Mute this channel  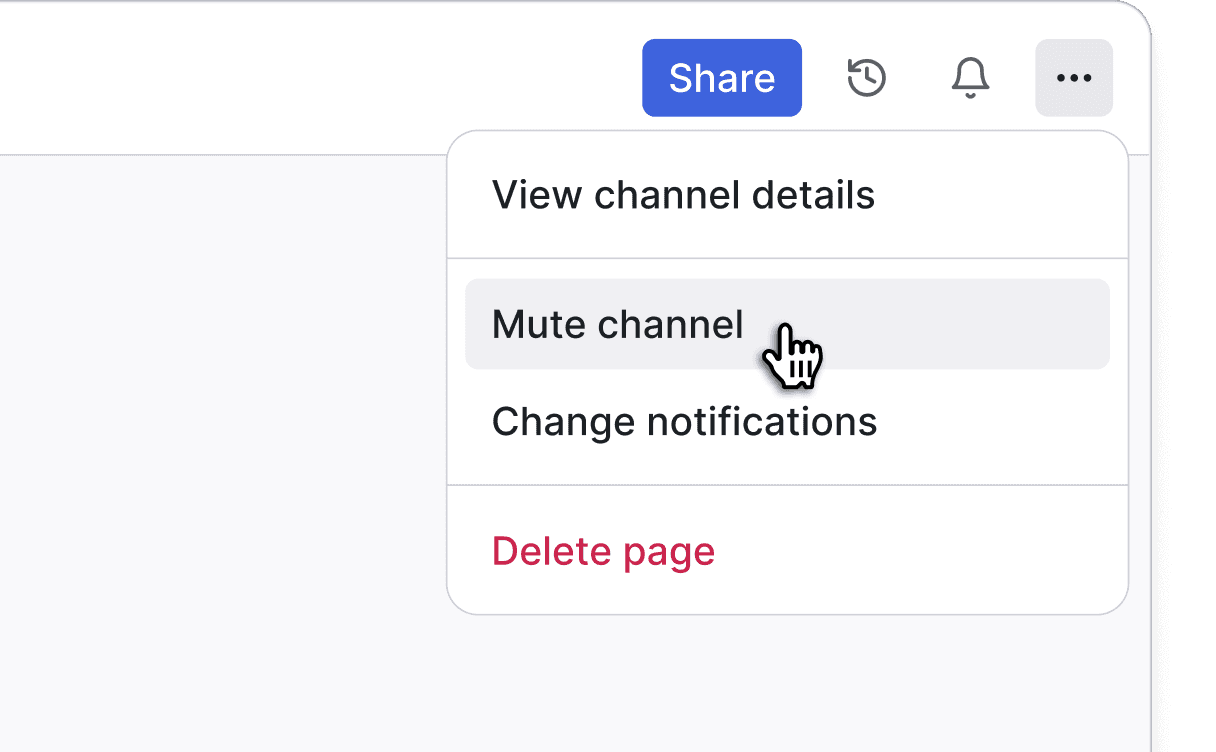[788, 324]
